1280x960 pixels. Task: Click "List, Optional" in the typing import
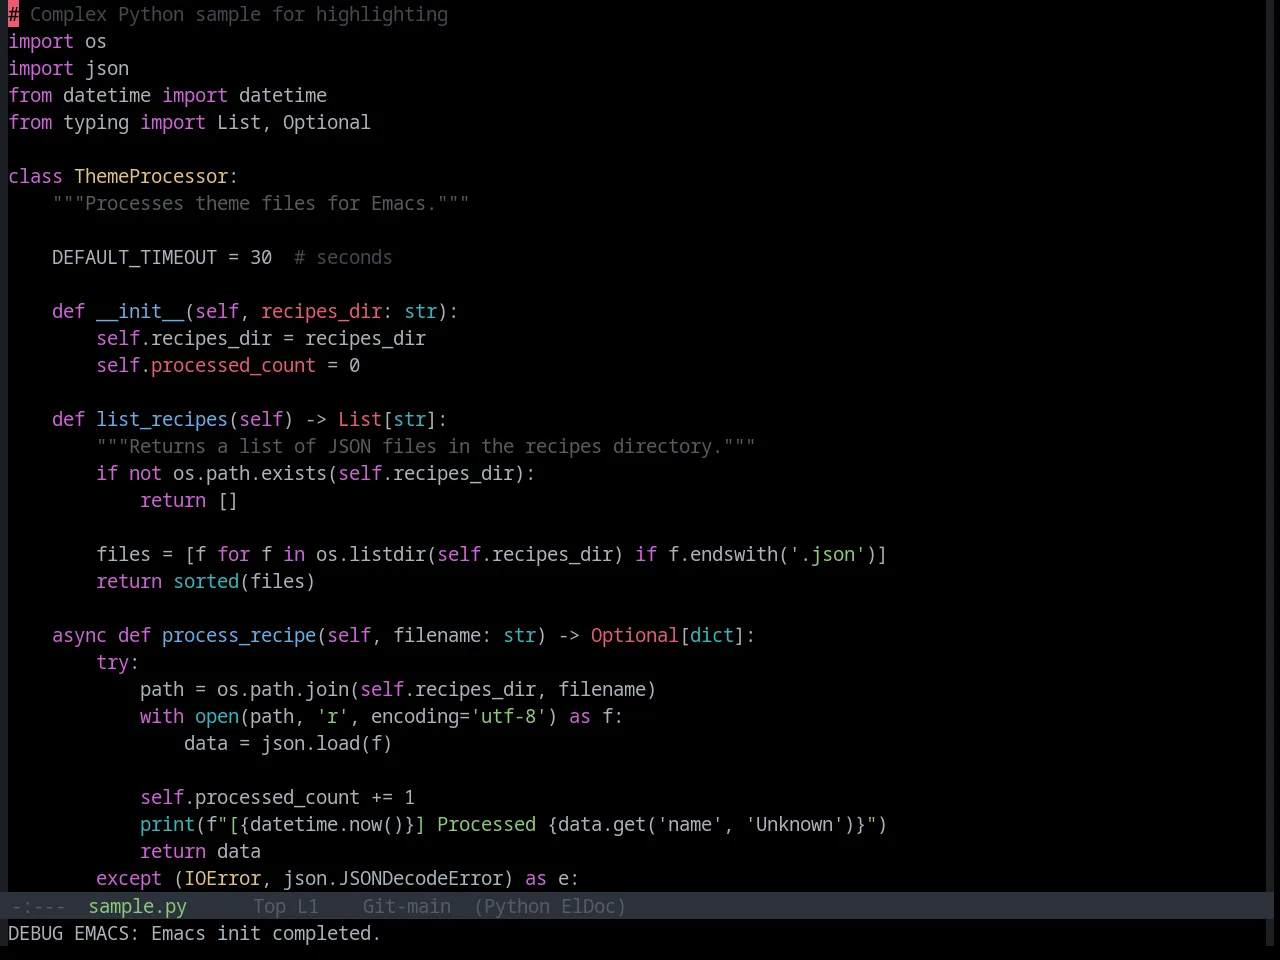point(294,122)
